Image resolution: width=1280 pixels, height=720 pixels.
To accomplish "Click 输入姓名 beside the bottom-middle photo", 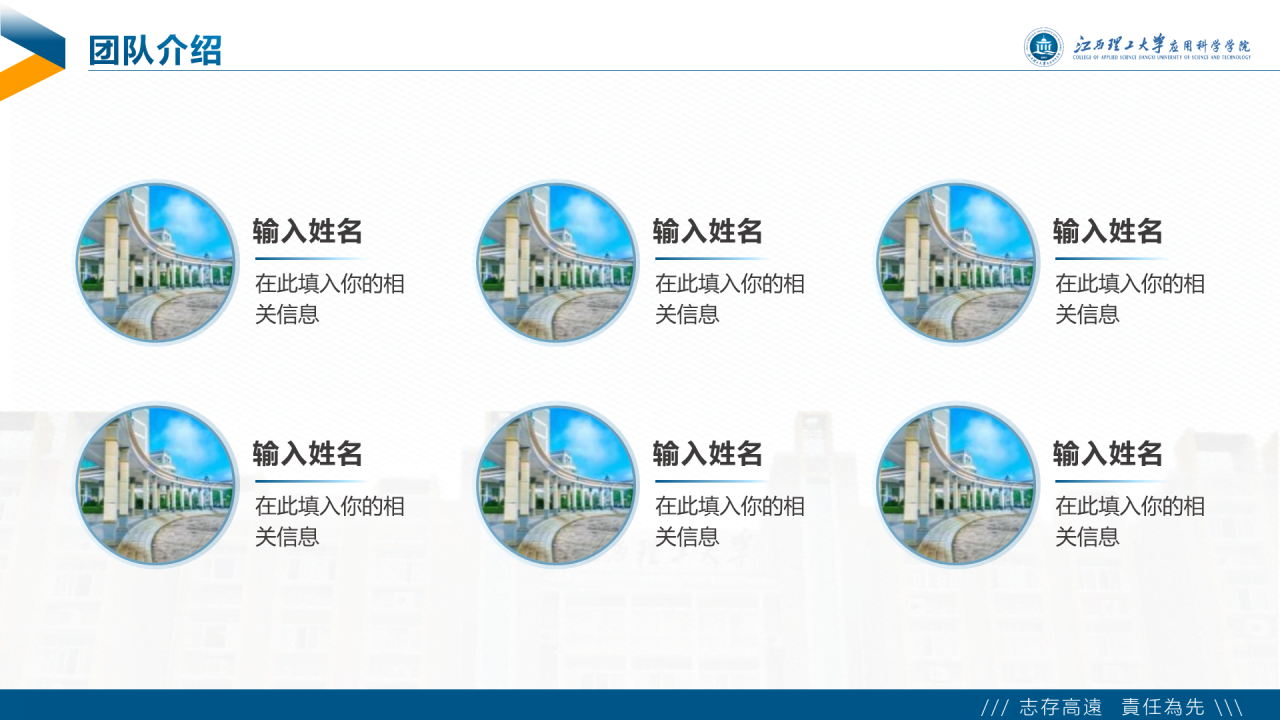I will tap(708, 454).
